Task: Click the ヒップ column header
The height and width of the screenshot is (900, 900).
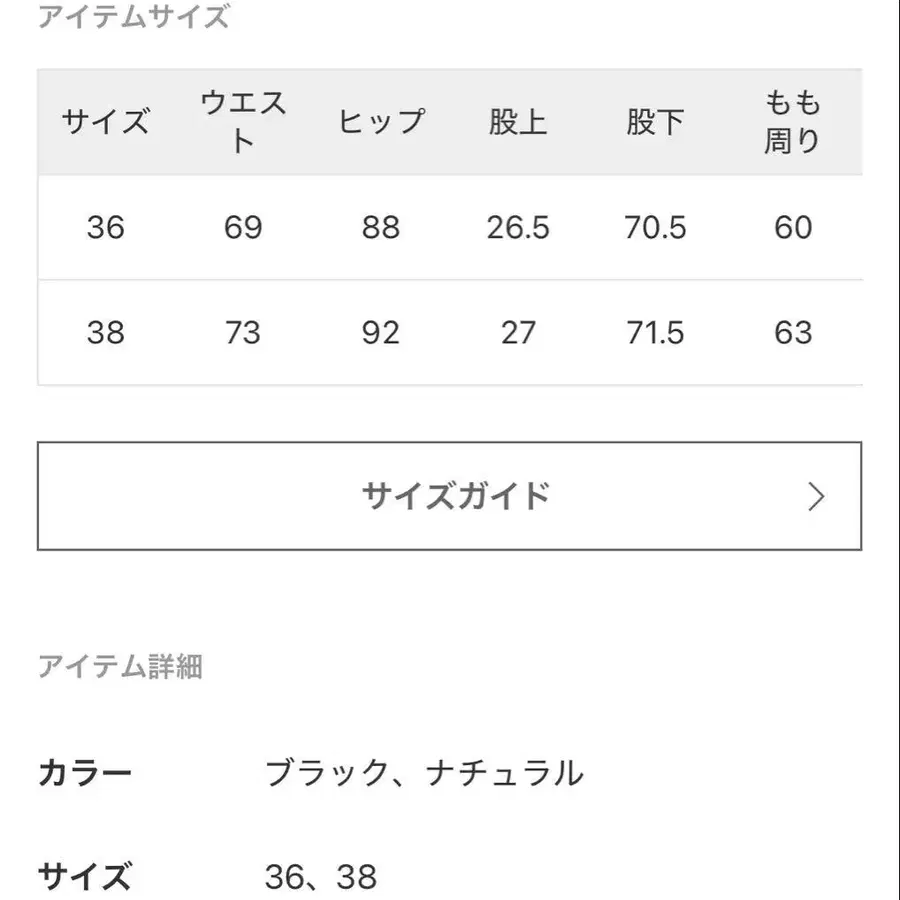Action: coord(380,120)
